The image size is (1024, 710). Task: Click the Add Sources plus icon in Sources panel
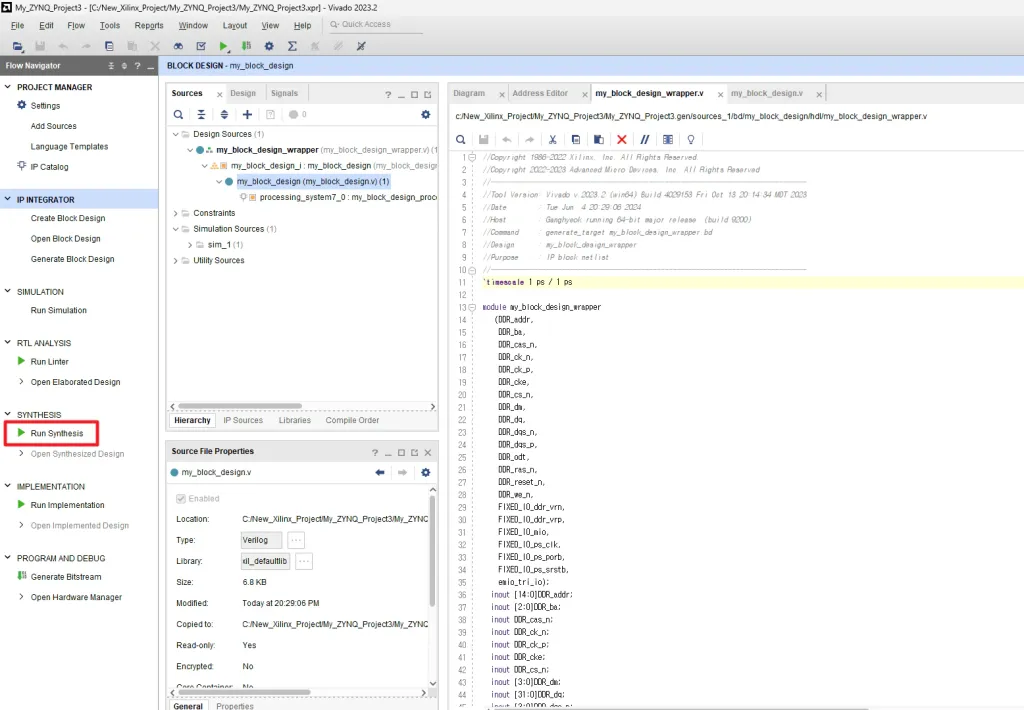point(247,115)
